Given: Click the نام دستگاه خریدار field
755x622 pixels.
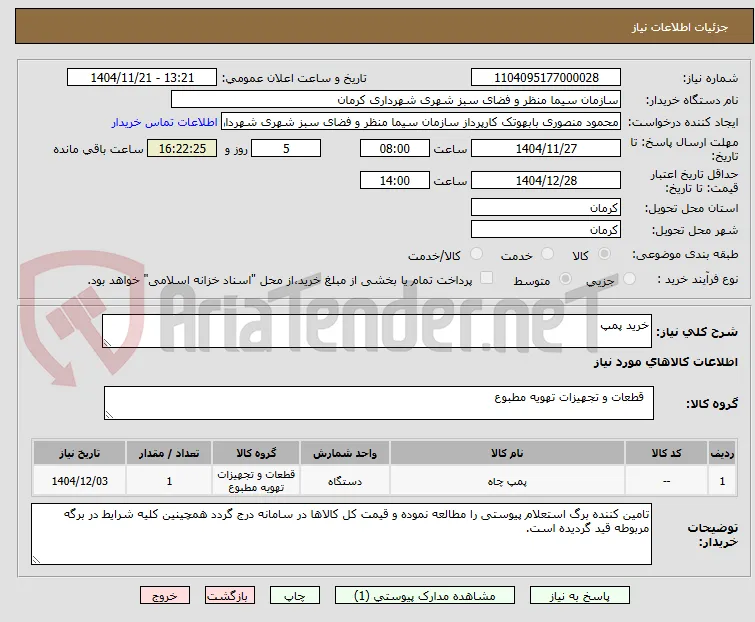Looking at the screenshot, I should tap(396, 100).
